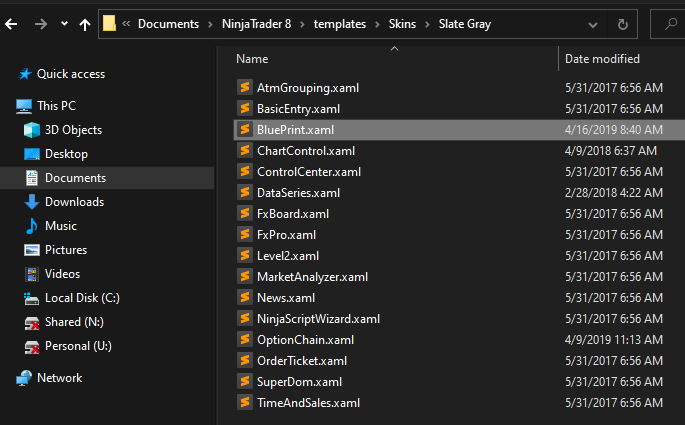
Task: Click the breadcrumb overflow chevron
Action: click(126, 23)
